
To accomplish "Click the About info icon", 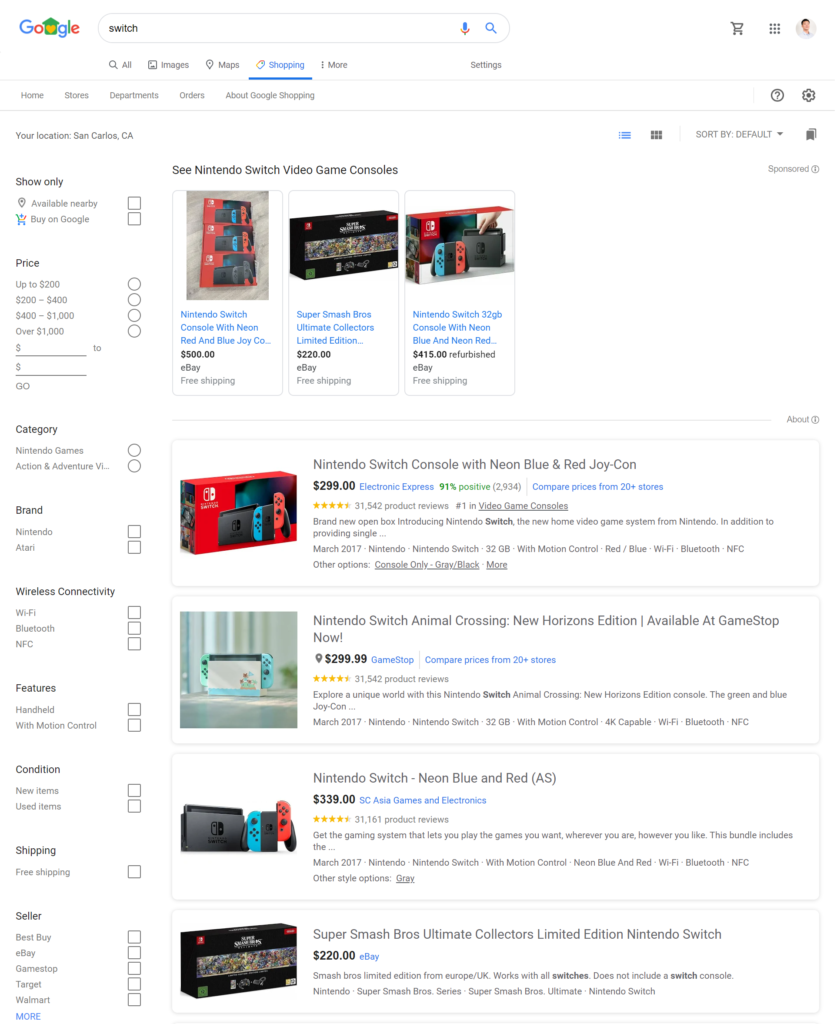I will (815, 420).
